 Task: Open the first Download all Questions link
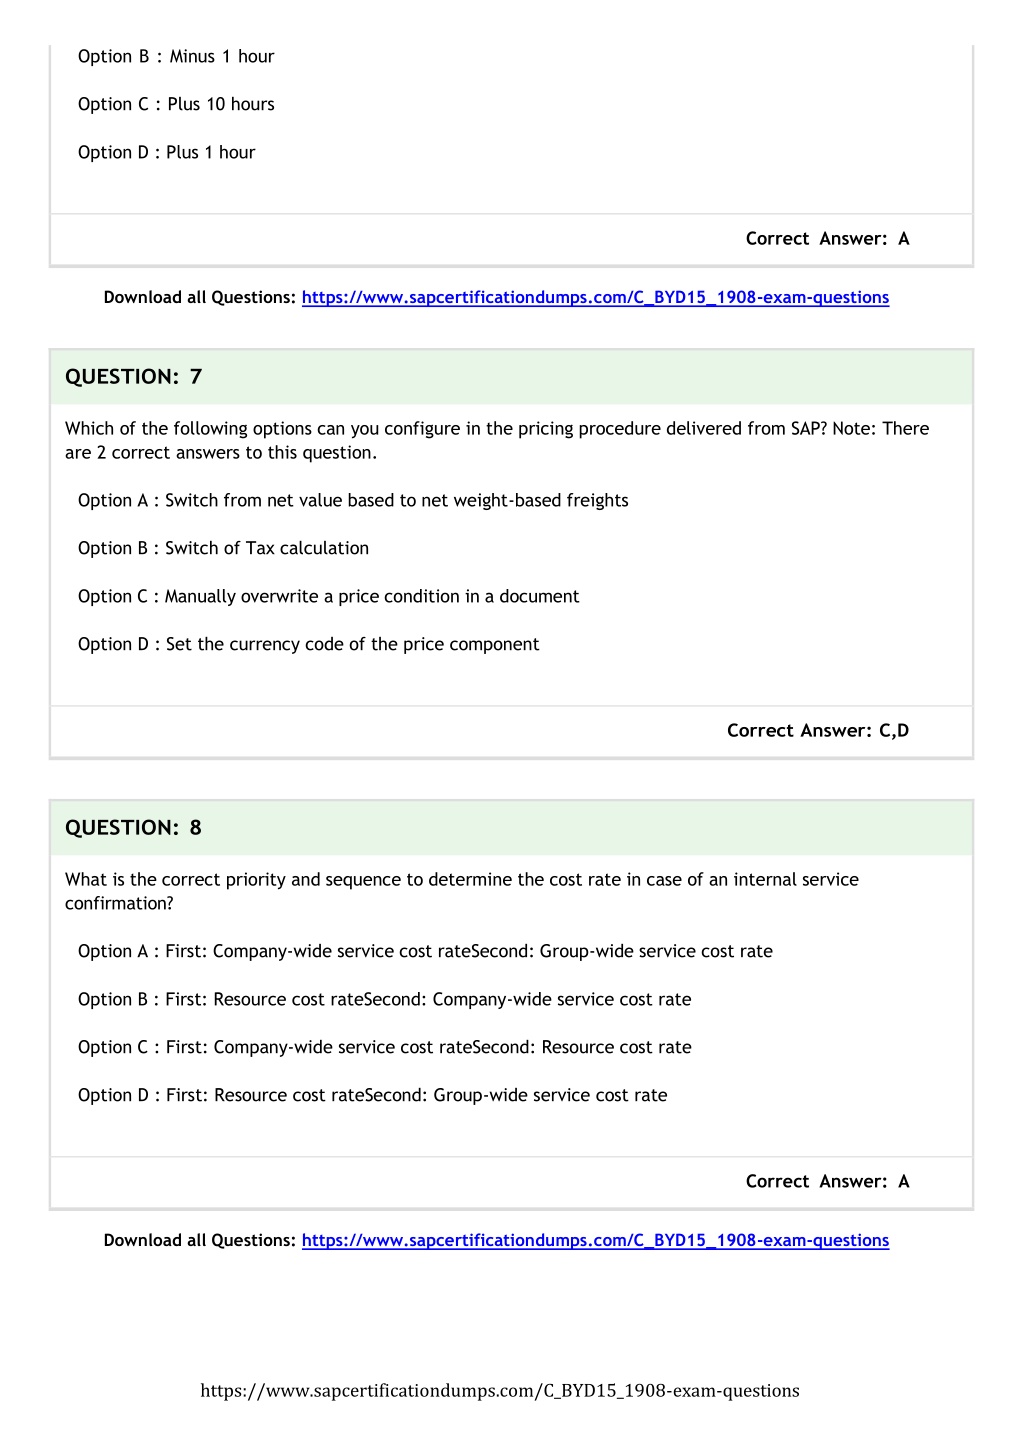[x=595, y=297]
